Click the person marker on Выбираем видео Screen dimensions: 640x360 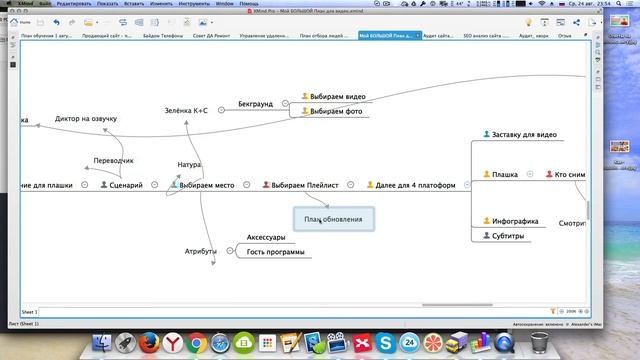(x=305, y=96)
